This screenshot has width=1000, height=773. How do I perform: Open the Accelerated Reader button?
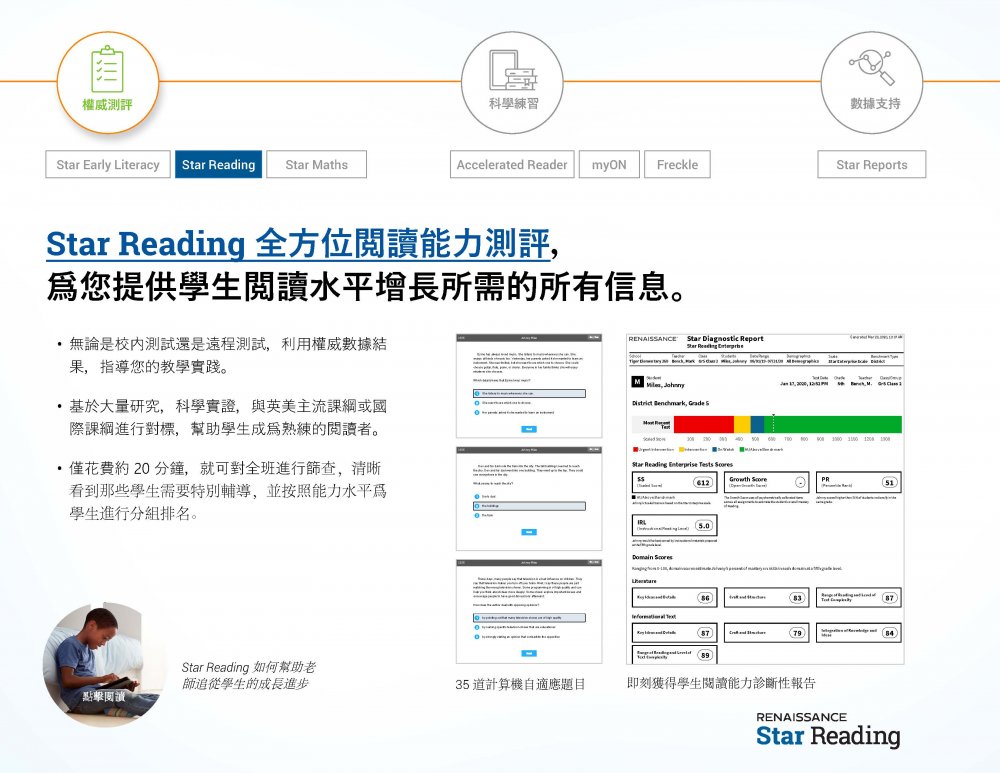[512, 165]
